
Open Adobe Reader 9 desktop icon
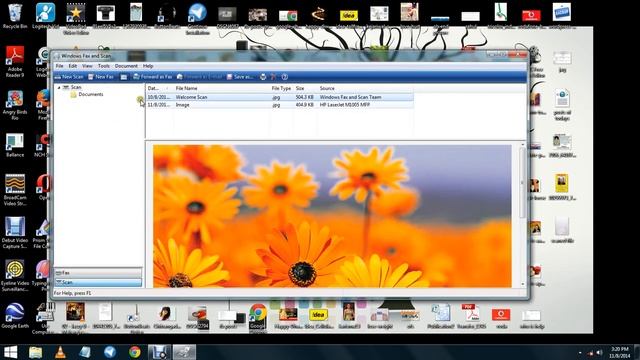pyautogui.click(x=15, y=61)
